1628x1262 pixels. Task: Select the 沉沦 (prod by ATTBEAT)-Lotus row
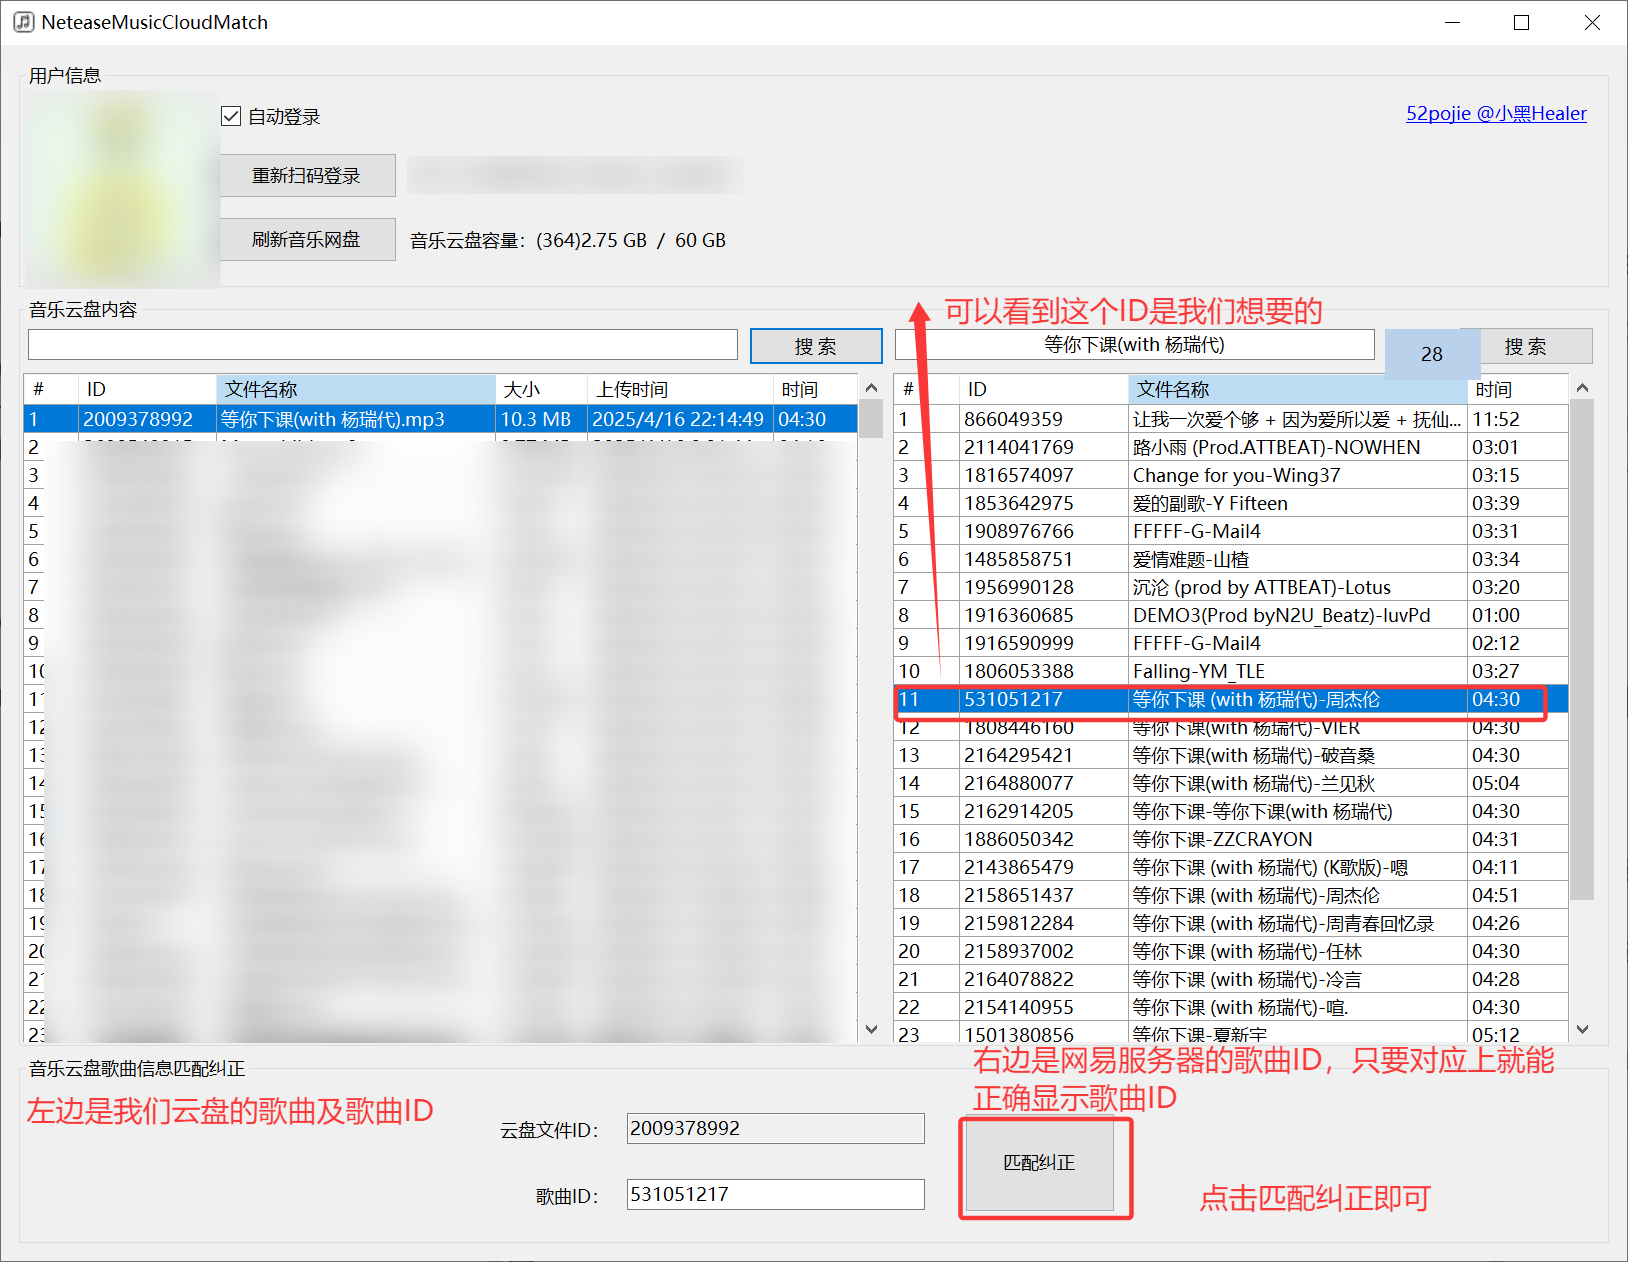(1231, 587)
